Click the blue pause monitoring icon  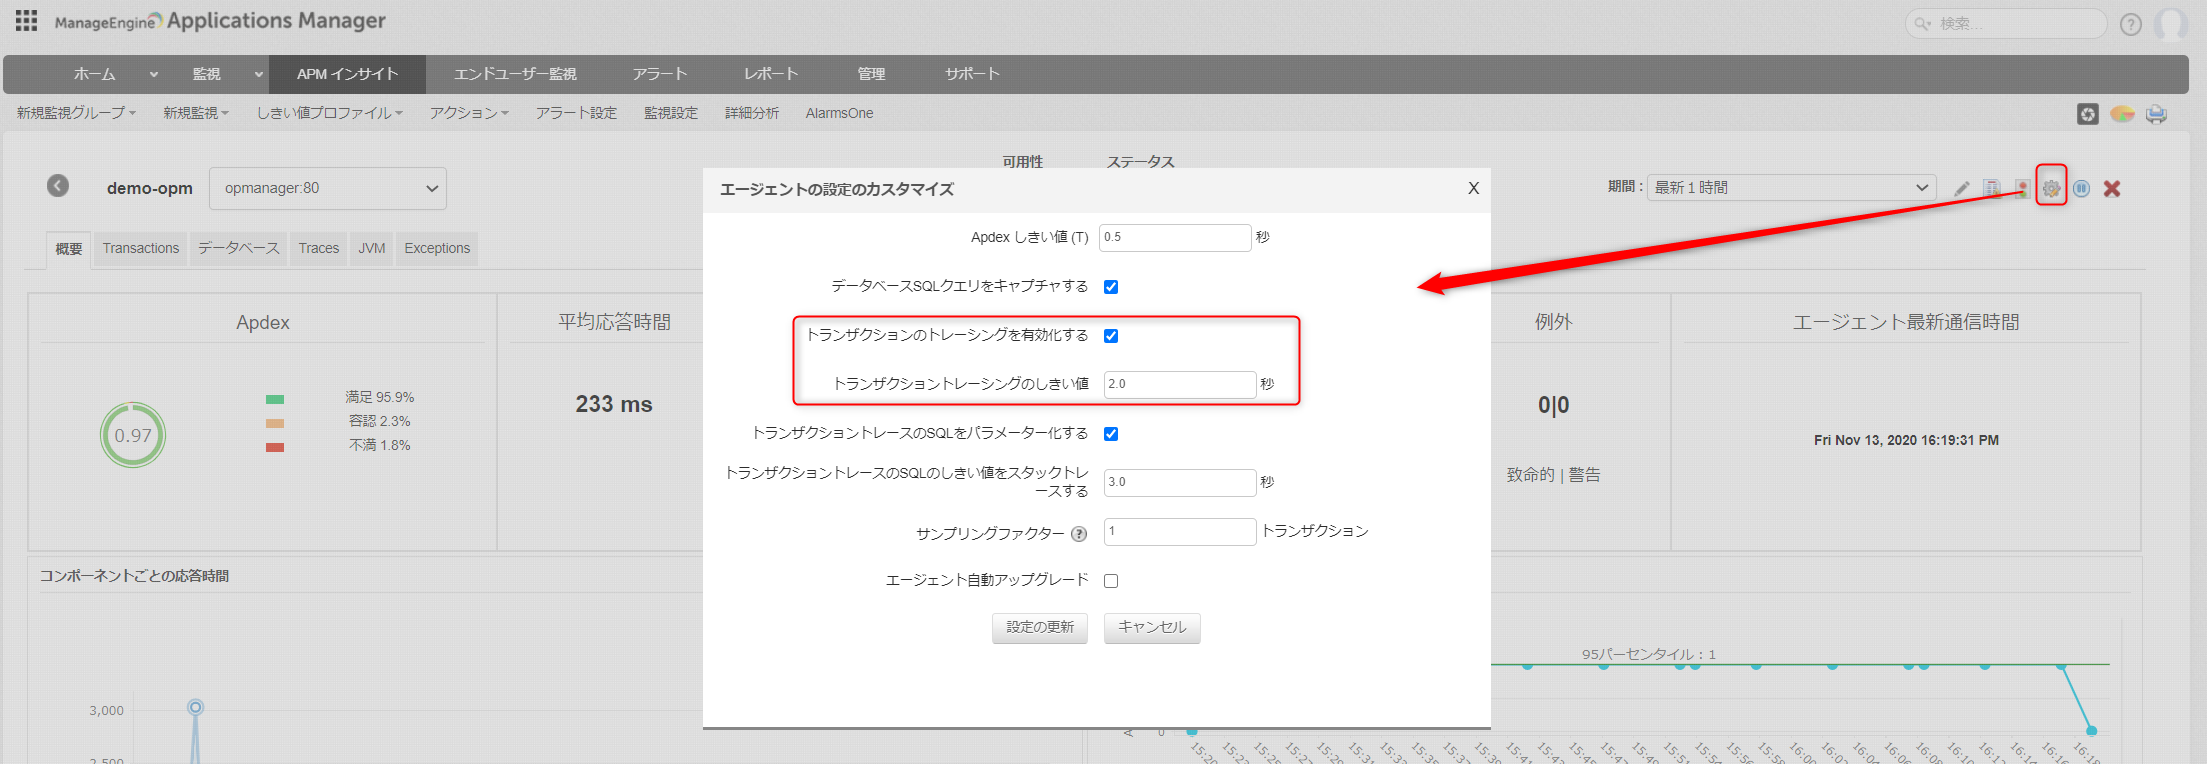[x=2081, y=188]
